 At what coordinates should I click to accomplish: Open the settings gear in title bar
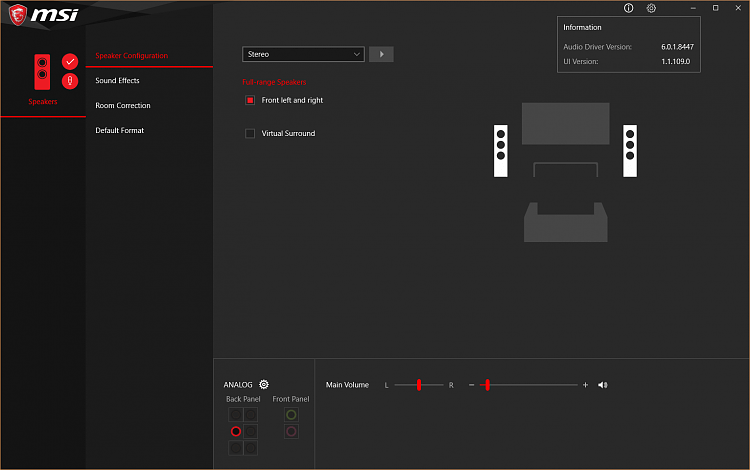(651, 8)
